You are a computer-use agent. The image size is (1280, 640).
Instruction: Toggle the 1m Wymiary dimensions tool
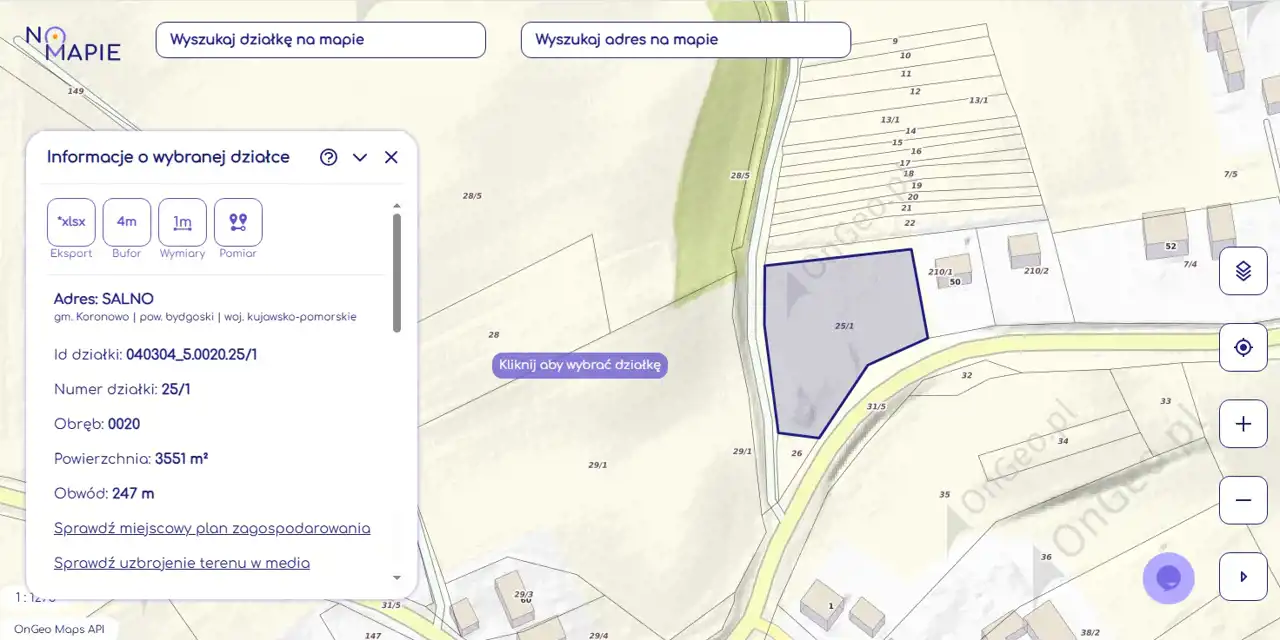click(182, 222)
